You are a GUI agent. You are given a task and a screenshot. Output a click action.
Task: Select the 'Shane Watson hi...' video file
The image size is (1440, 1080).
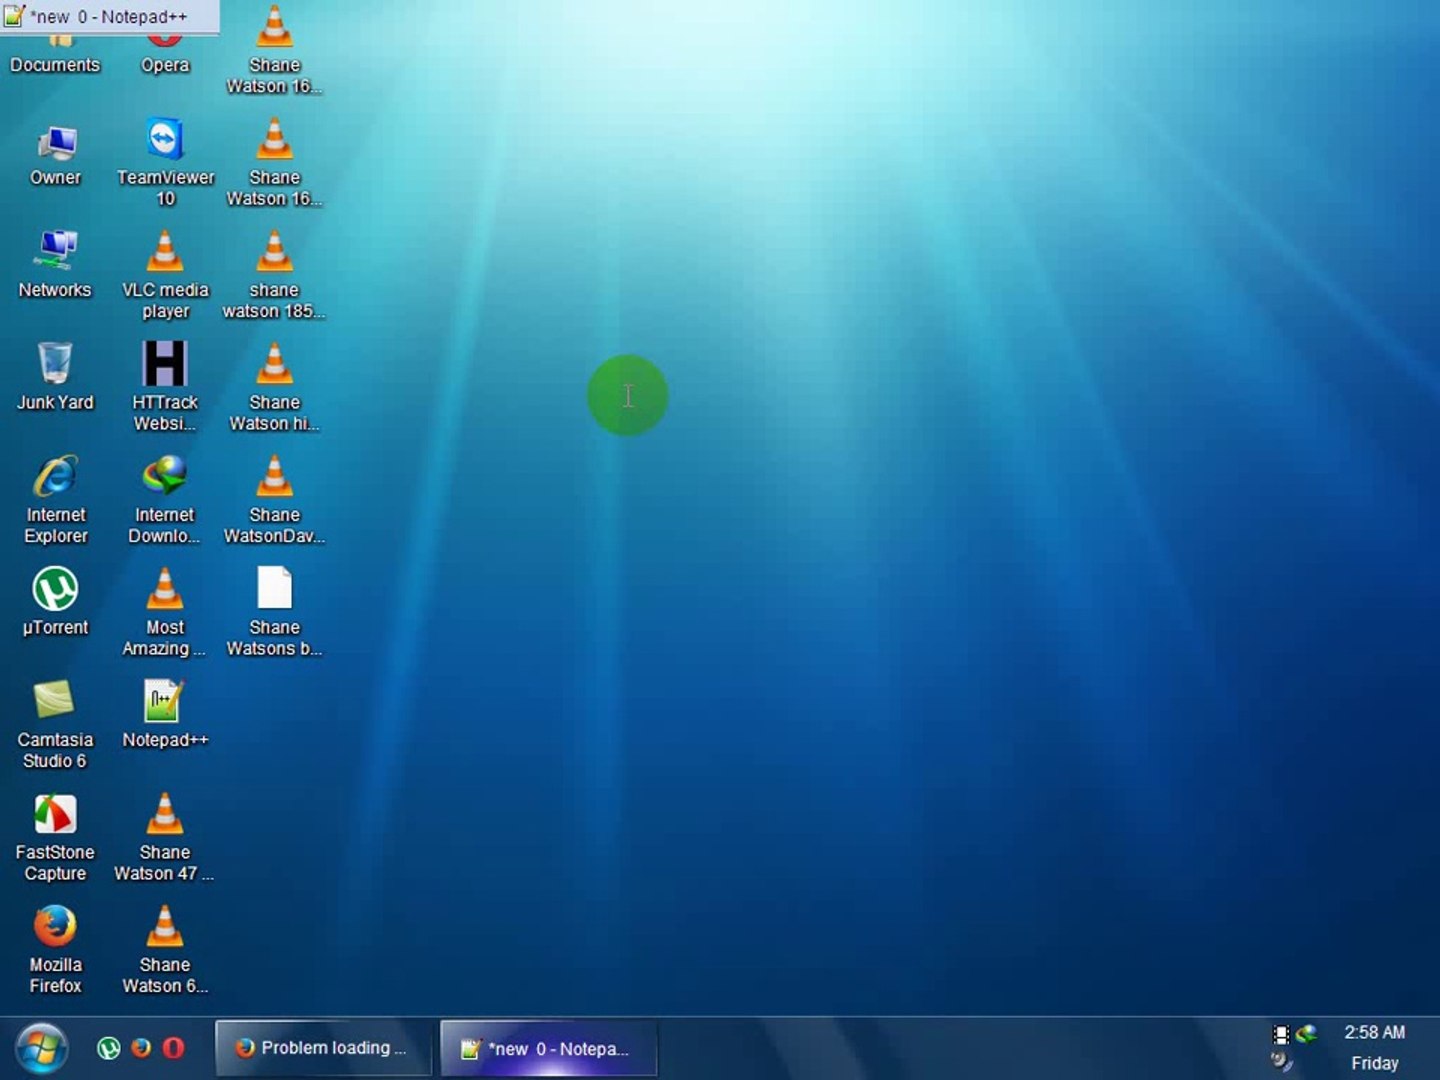coord(274,386)
